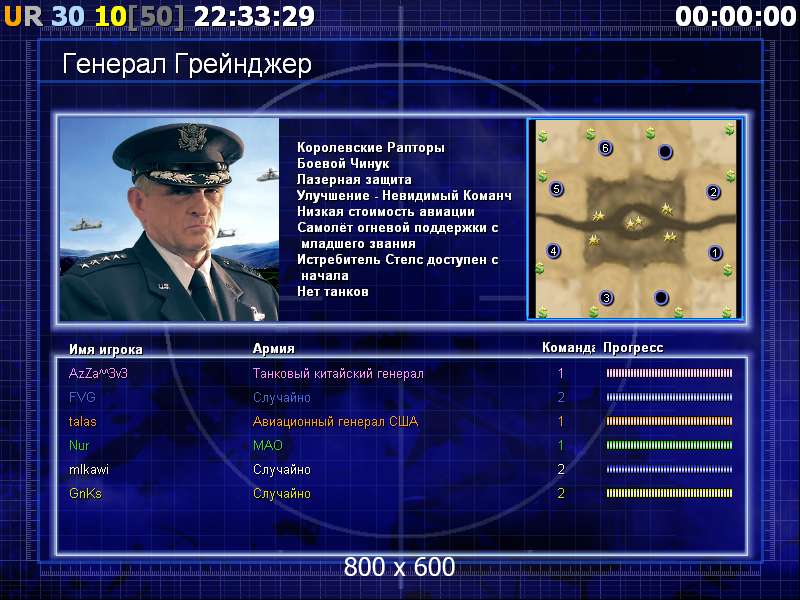The image size is (800, 600).
Task: Click the 'Имя игрока' column header
Action: [x=106, y=349]
